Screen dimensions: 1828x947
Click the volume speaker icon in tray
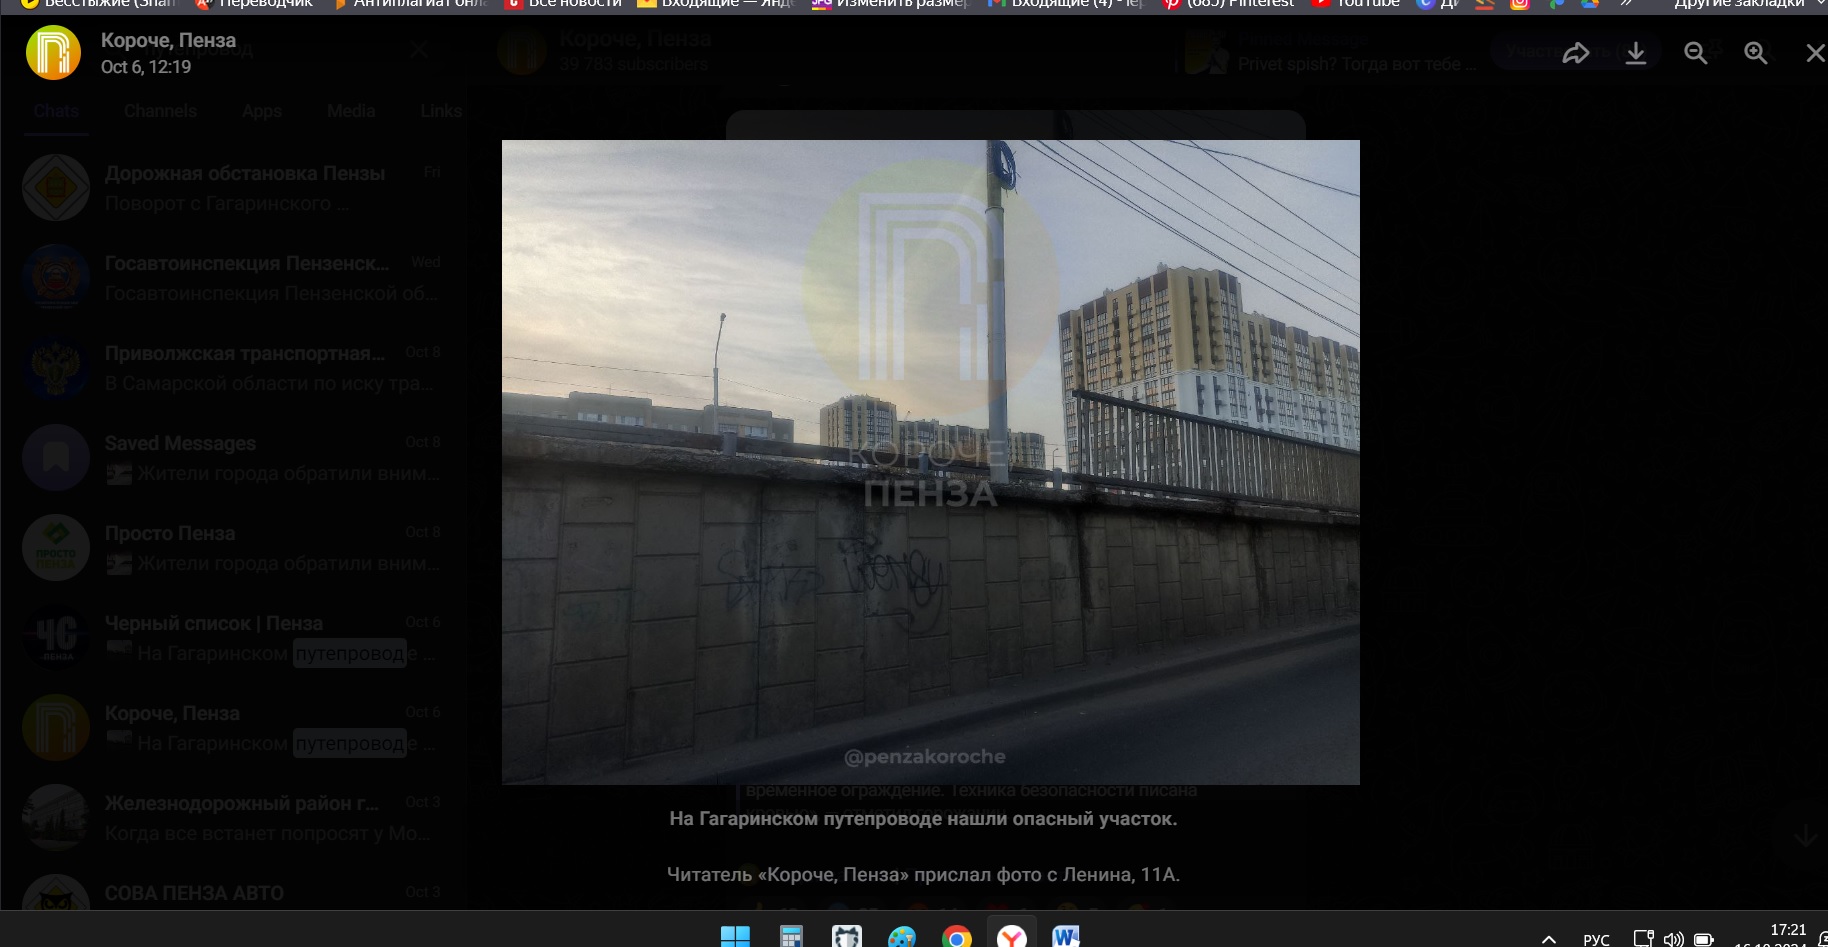1673,939
